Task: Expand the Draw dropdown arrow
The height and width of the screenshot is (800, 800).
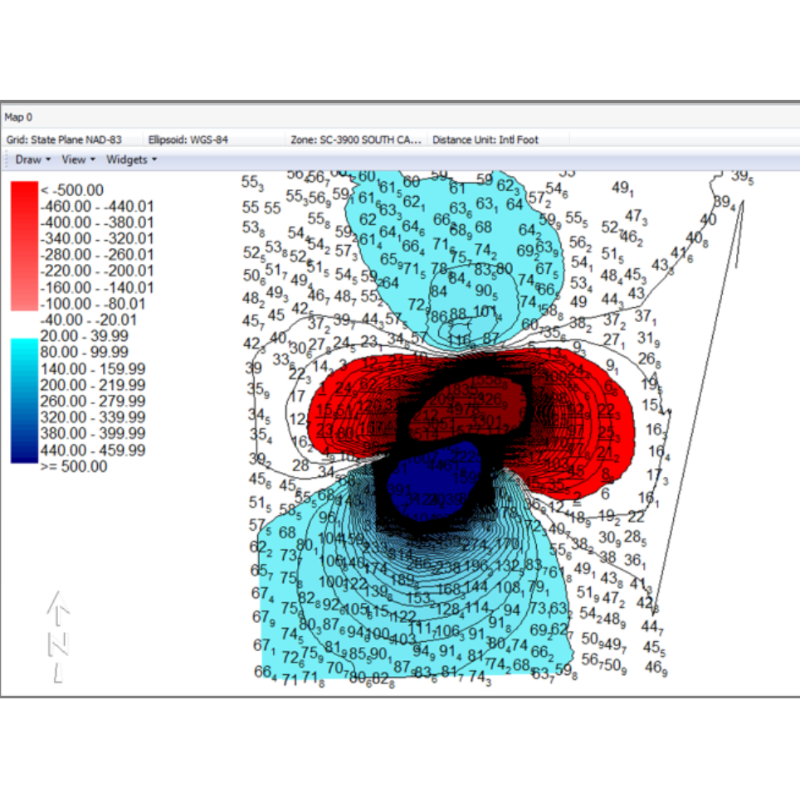Action: (48, 158)
